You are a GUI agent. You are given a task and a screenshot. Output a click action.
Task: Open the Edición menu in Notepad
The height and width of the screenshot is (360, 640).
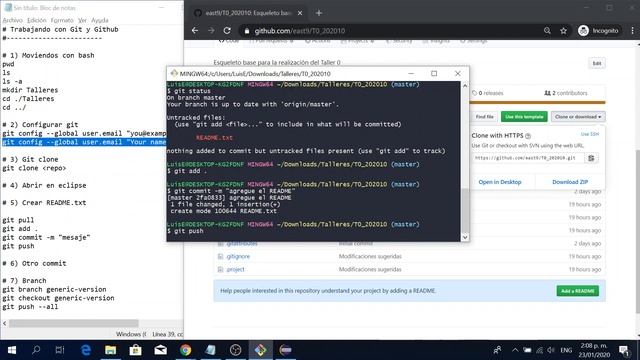(x=37, y=20)
